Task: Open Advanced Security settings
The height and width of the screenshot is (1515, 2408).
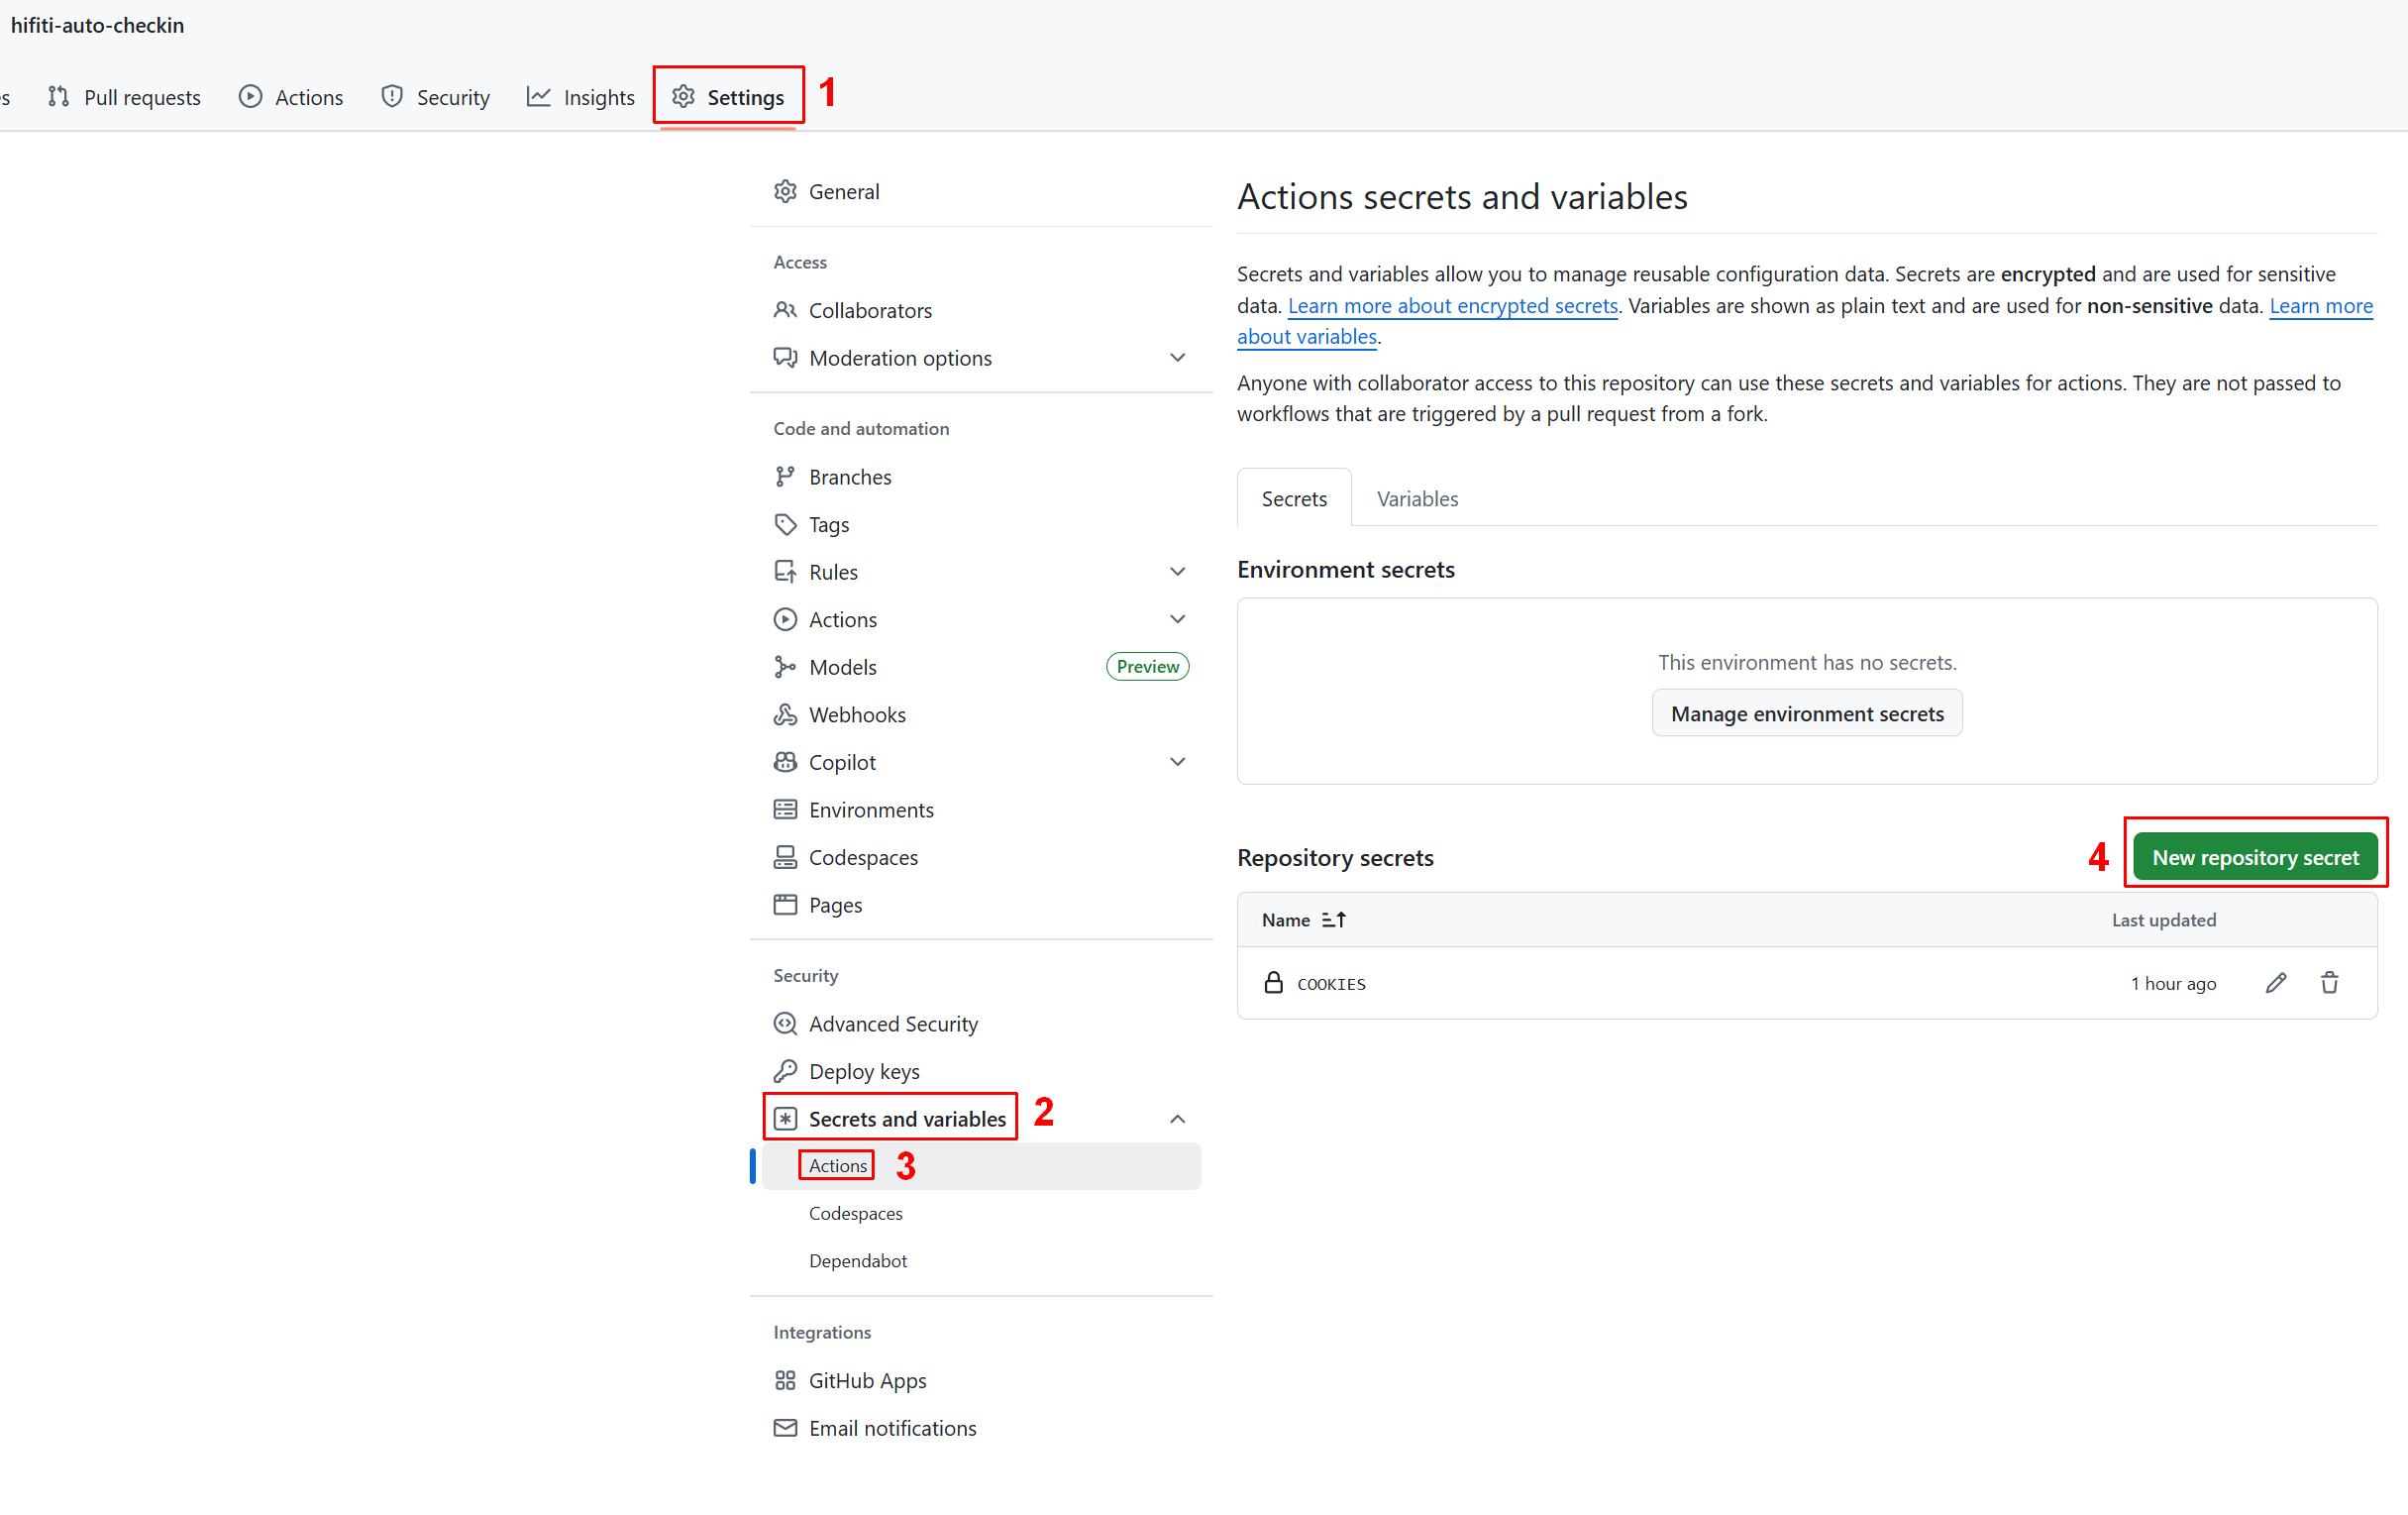Action: click(x=892, y=1024)
